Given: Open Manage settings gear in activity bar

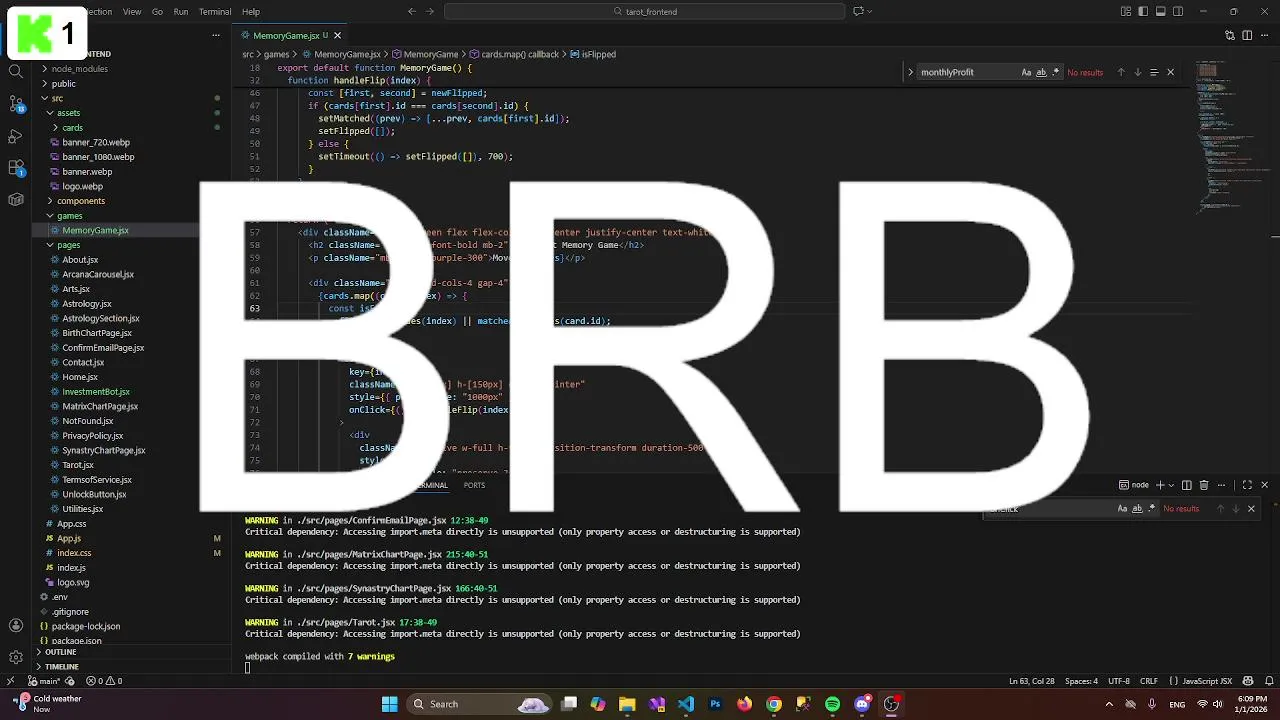Looking at the screenshot, I should (x=16, y=657).
